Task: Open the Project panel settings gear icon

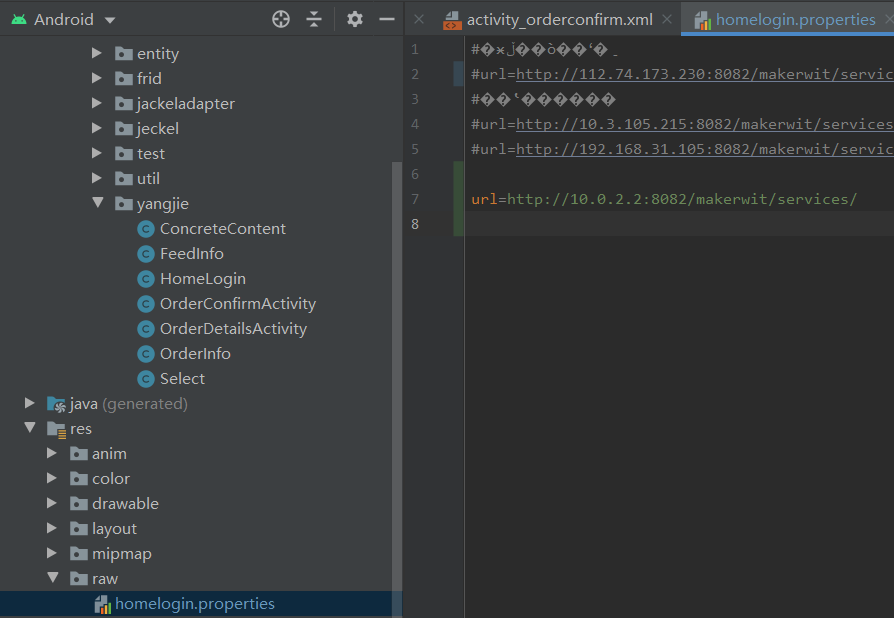Action: point(353,18)
